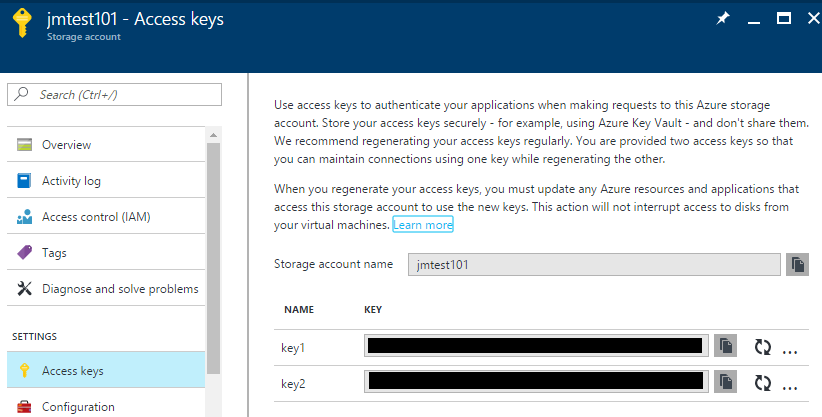Copy key1 value to clipboard

pyautogui.click(x=726, y=346)
